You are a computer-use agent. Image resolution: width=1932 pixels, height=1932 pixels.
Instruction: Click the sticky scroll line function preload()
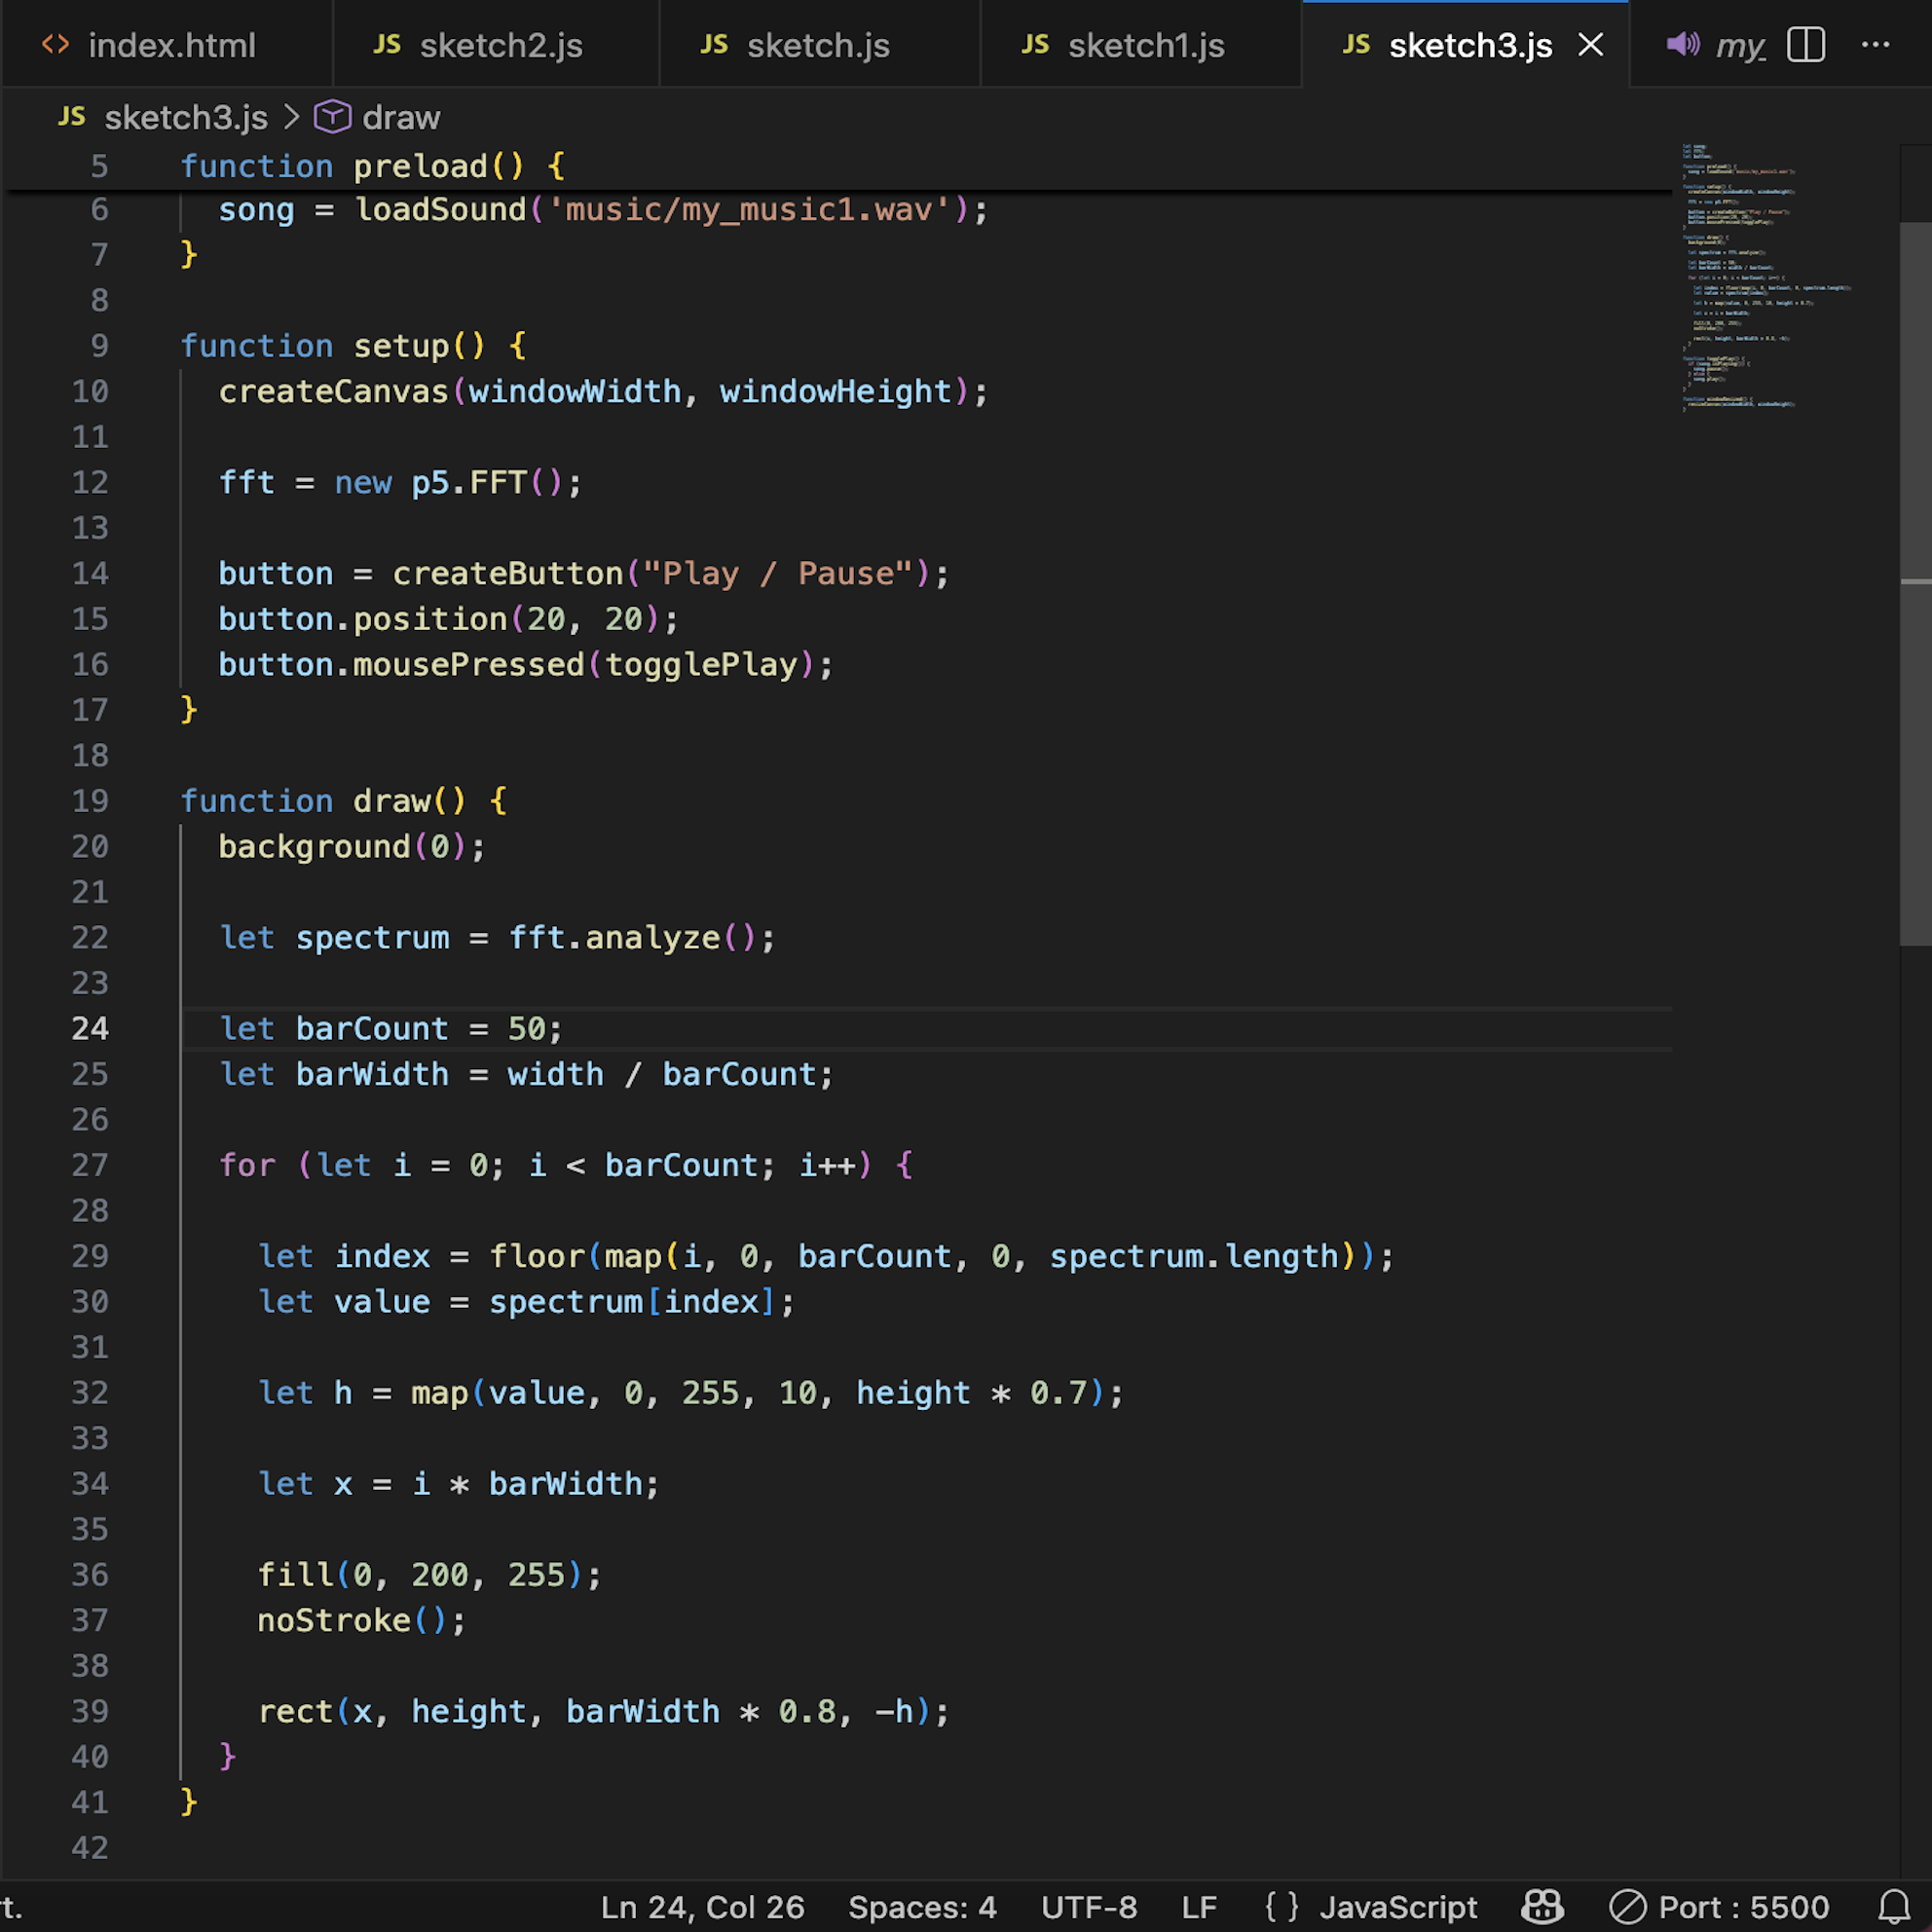point(373,166)
